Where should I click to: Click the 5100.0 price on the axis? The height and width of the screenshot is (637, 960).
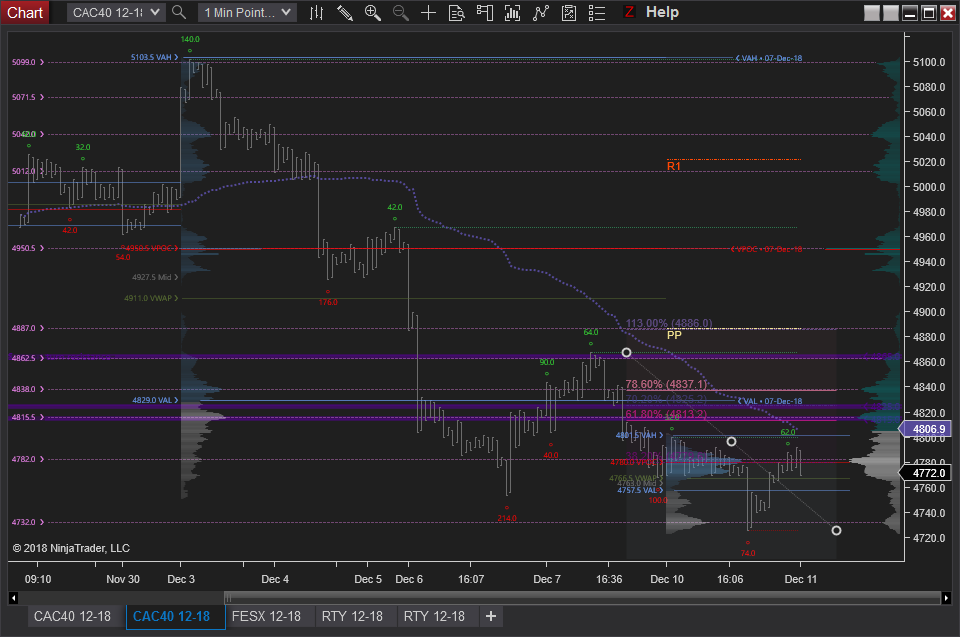pos(929,62)
